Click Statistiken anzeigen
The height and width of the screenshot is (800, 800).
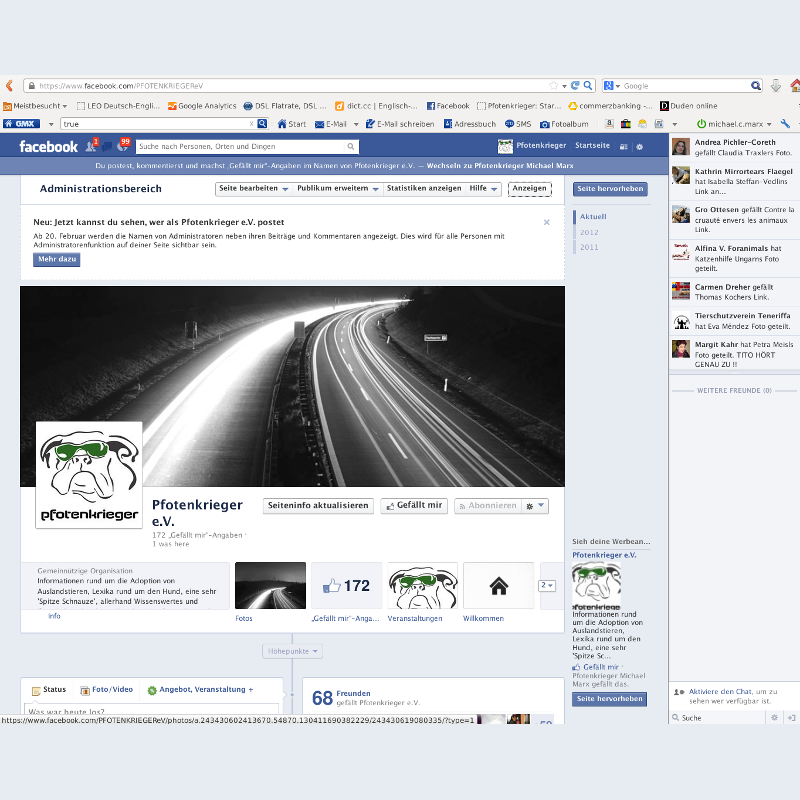point(423,189)
